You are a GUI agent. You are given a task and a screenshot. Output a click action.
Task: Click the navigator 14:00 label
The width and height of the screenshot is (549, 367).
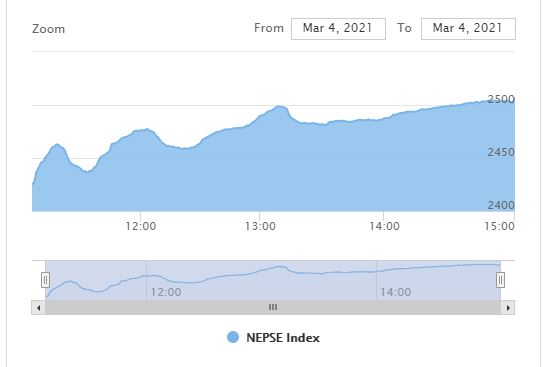tap(396, 292)
